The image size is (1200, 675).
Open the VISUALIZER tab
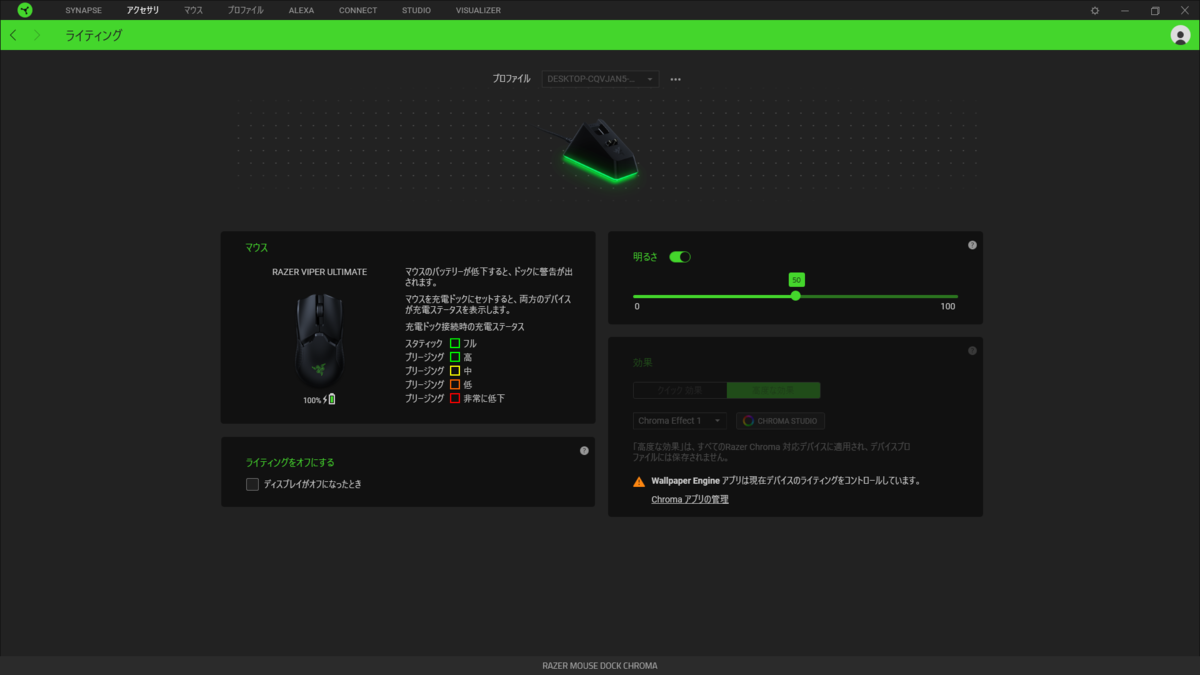point(478,10)
